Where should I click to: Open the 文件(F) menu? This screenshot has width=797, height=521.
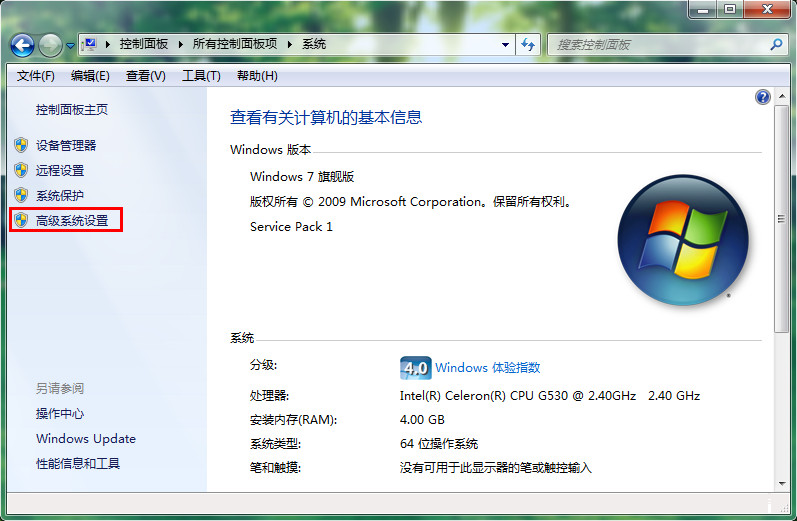[x=36, y=76]
